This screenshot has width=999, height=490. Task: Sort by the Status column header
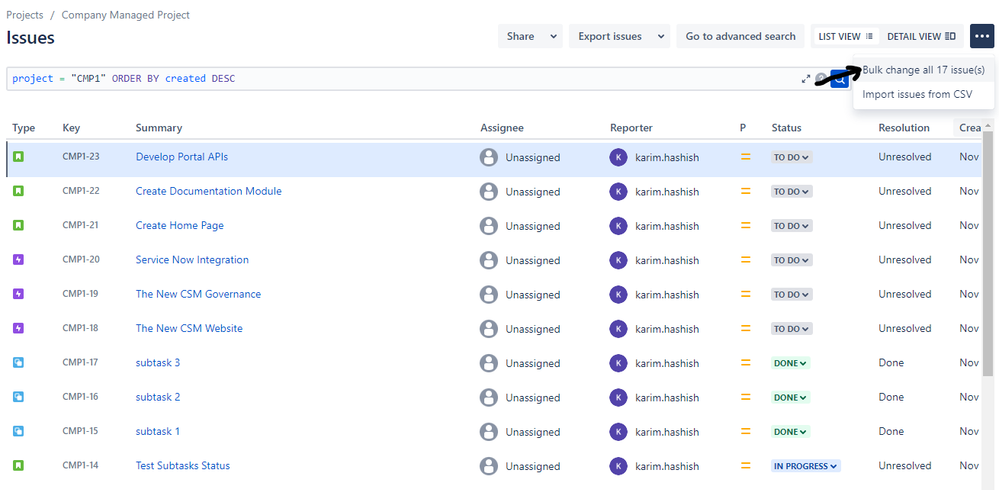point(786,127)
